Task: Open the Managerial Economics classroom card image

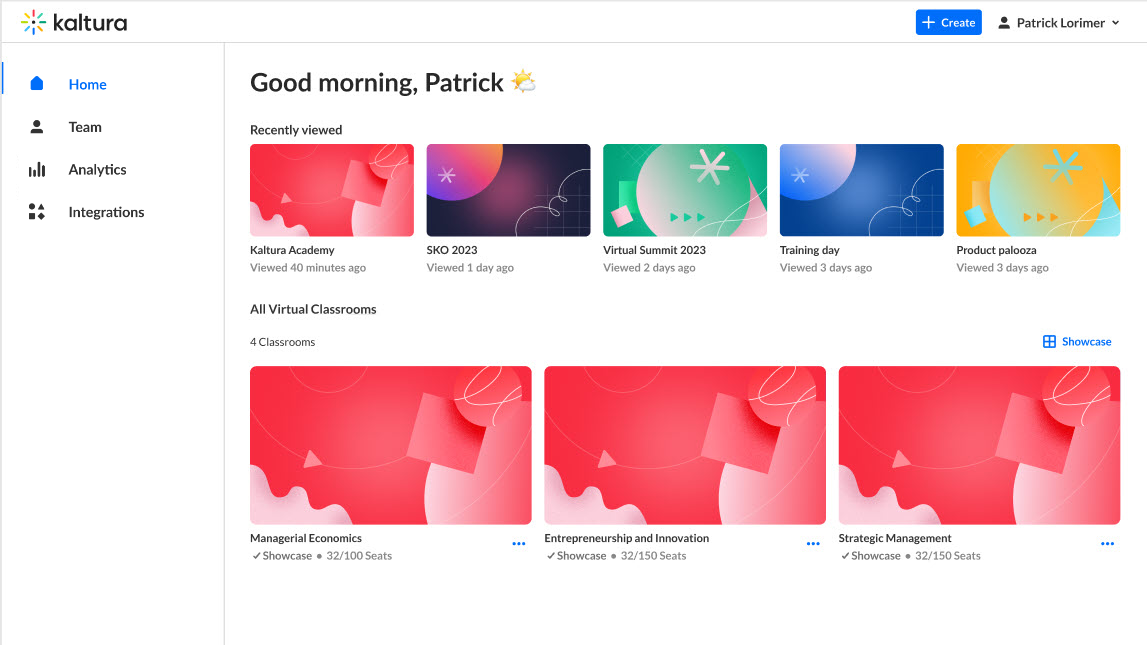Action: [x=391, y=445]
